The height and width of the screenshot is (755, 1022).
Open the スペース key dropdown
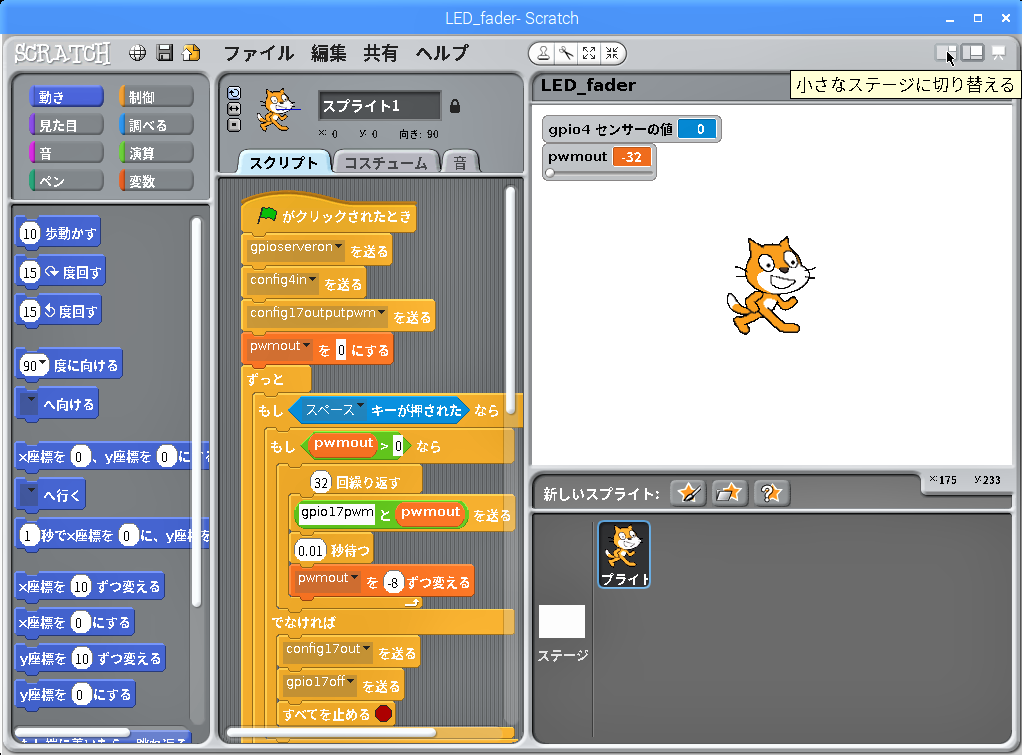(x=360, y=406)
